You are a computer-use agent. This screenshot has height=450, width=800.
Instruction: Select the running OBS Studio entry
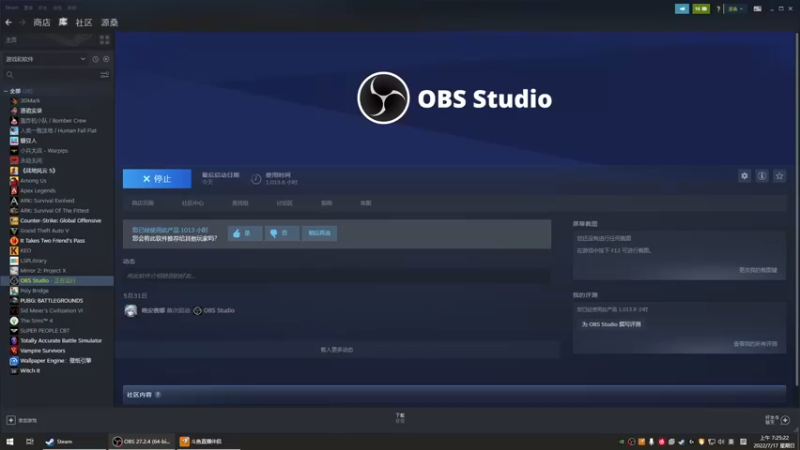click(x=57, y=281)
